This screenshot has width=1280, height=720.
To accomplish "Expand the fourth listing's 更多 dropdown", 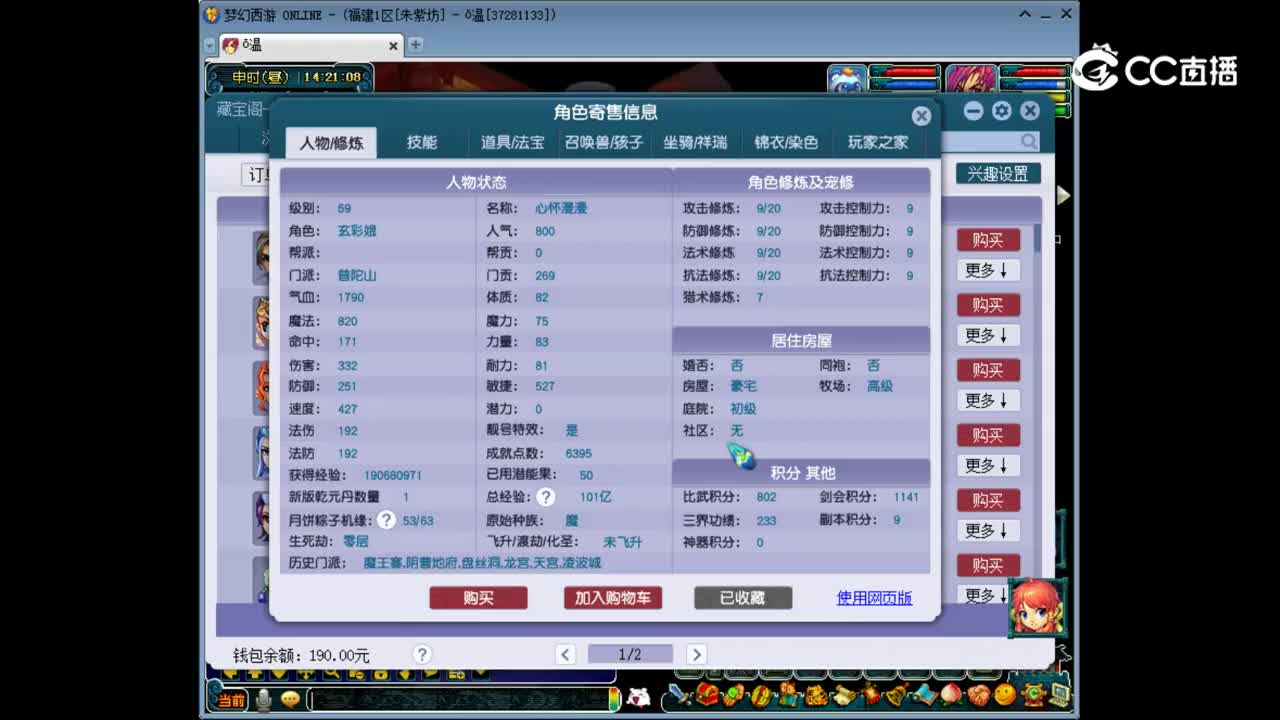I will (988, 465).
